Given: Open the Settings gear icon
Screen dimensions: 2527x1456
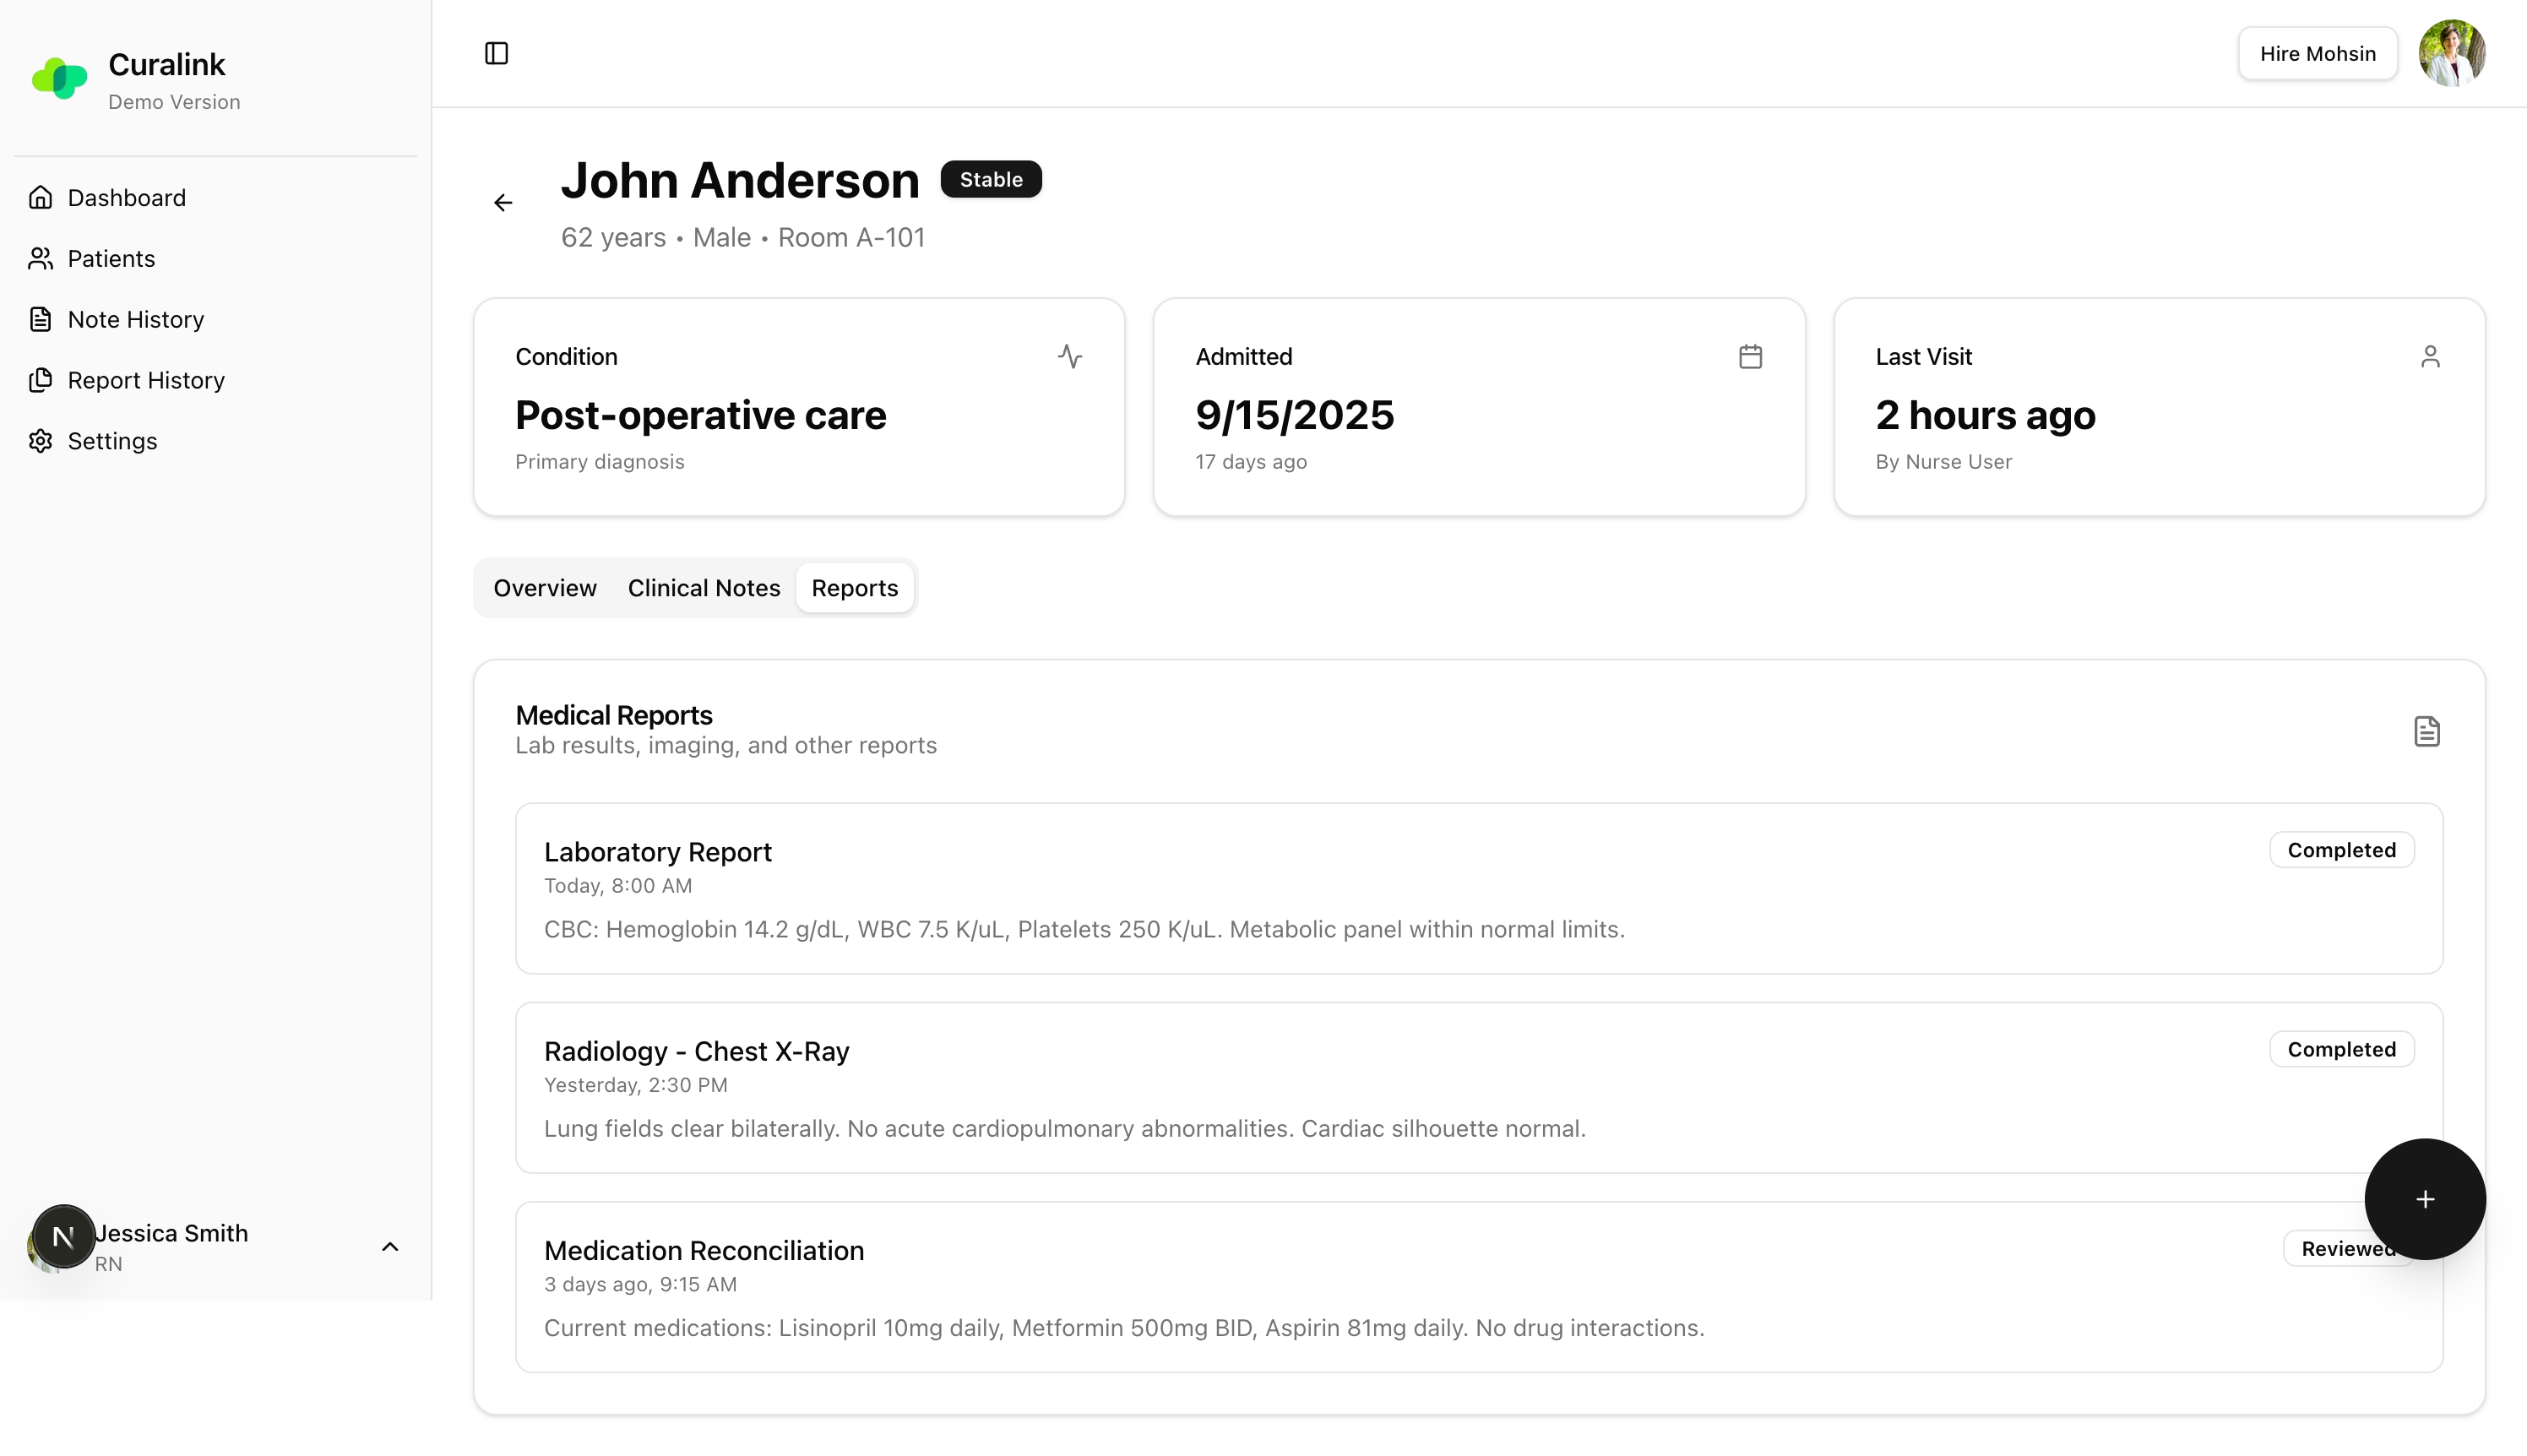Looking at the screenshot, I should pos(40,440).
